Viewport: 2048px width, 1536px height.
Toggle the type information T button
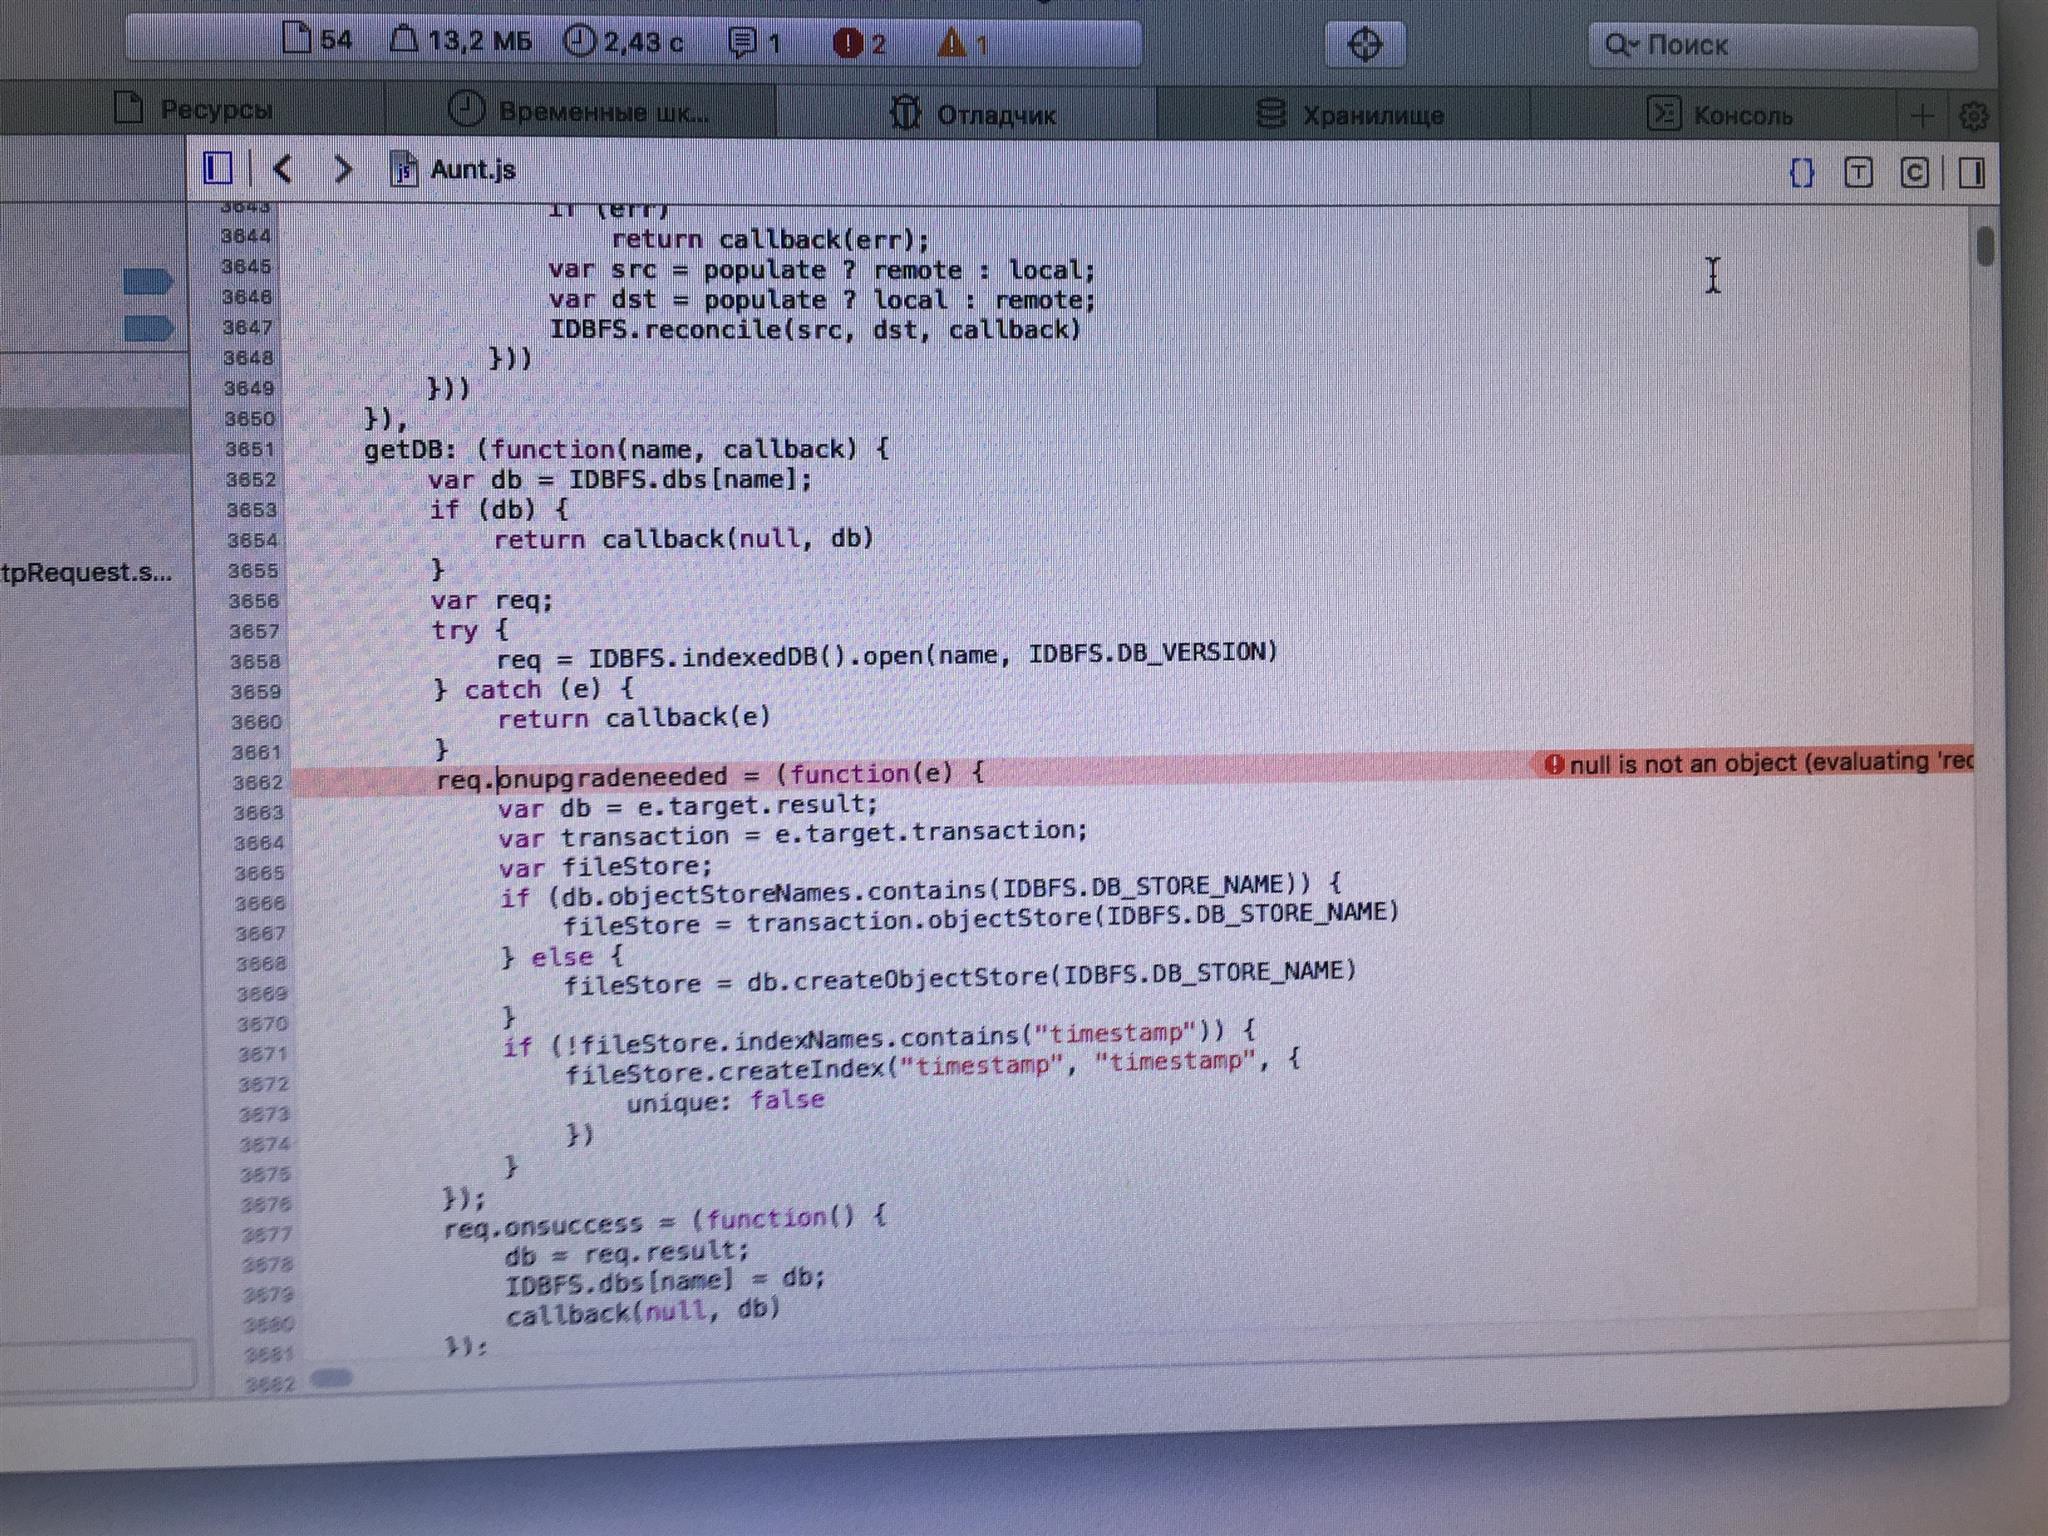[1857, 173]
